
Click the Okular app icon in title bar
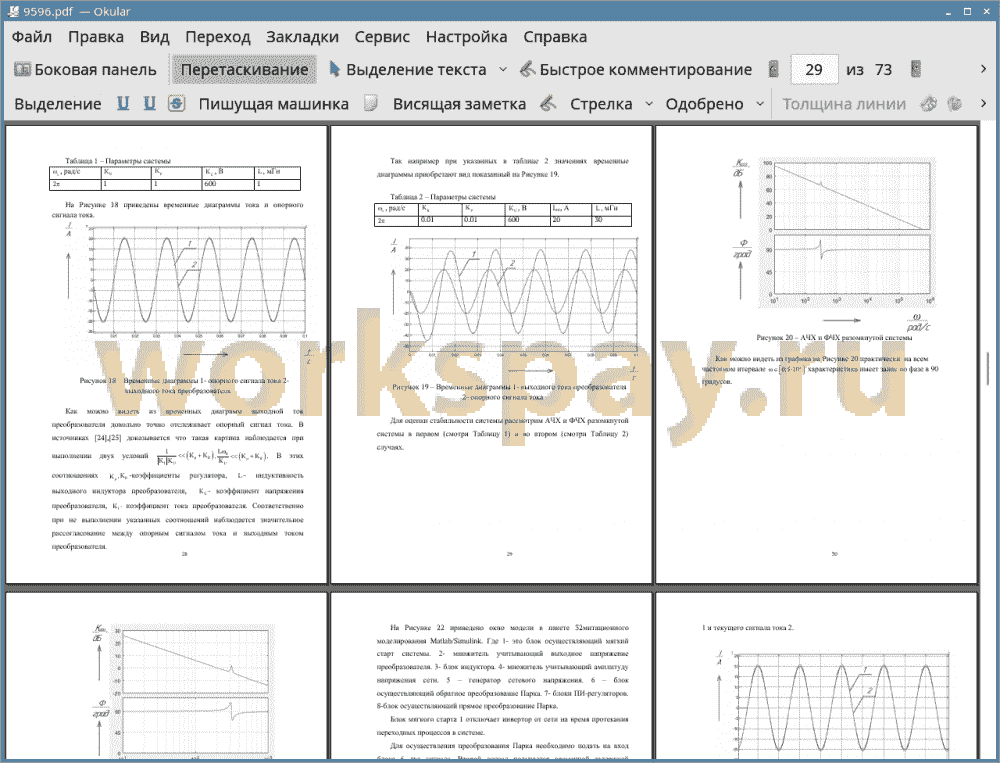[11, 11]
